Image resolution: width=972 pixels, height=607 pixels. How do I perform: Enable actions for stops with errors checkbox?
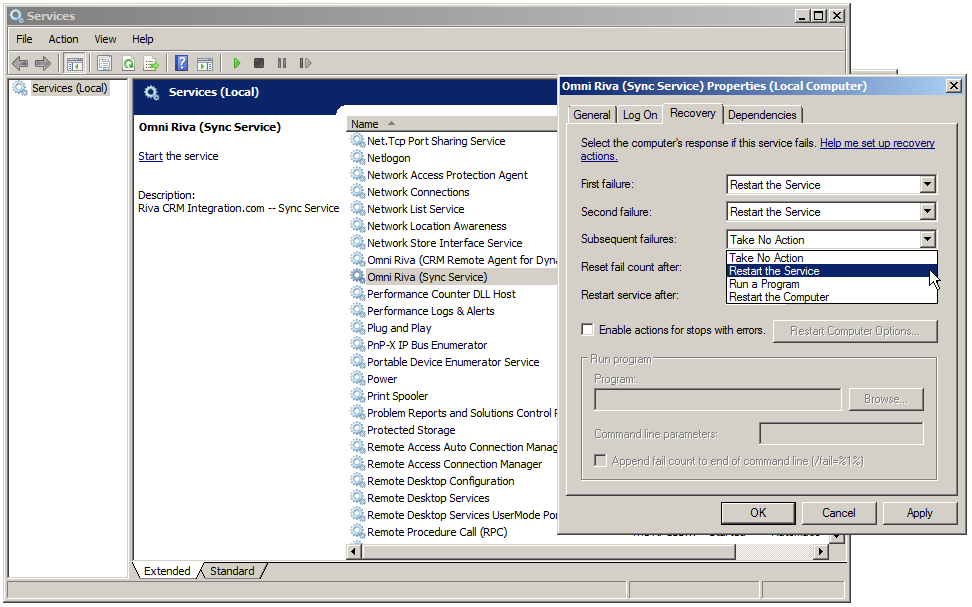(587, 330)
